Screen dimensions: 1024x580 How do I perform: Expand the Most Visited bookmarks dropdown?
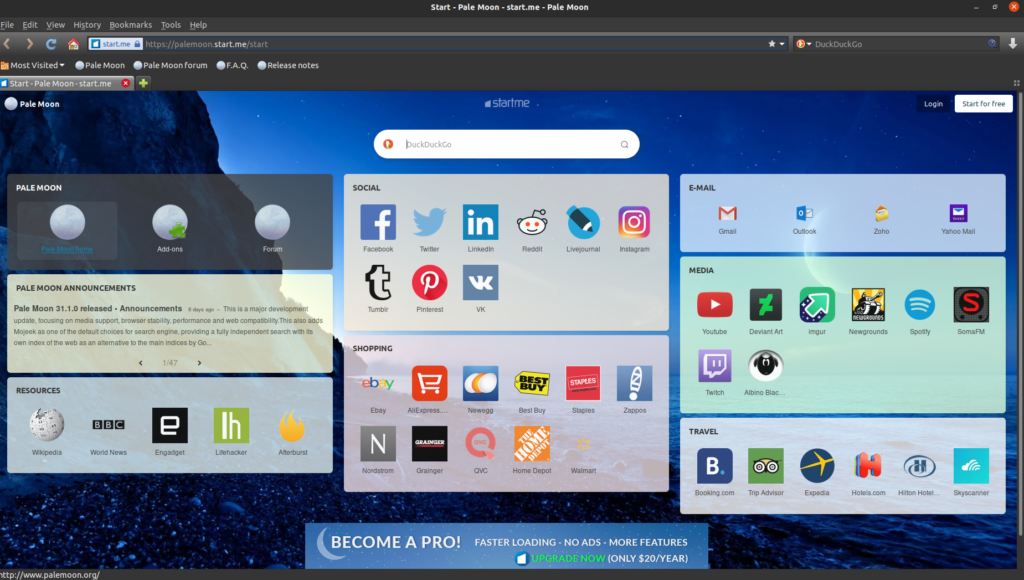coord(33,65)
